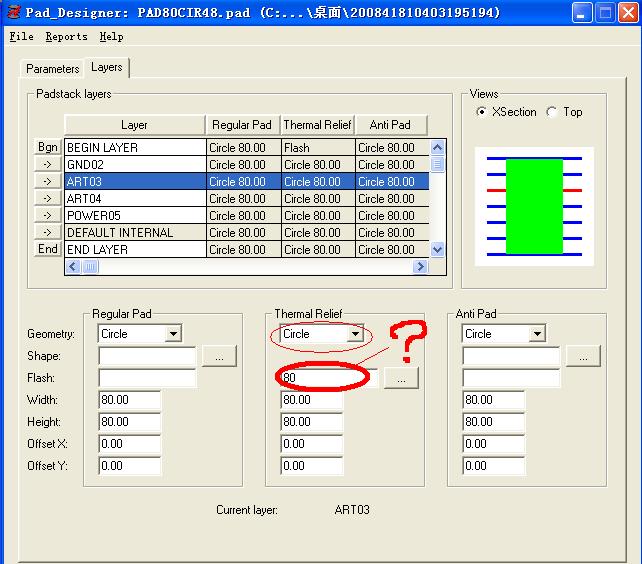Click the Flash thermal relief cell of BEGIN LAYER
The height and width of the screenshot is (564, 642).
[318, 147]
